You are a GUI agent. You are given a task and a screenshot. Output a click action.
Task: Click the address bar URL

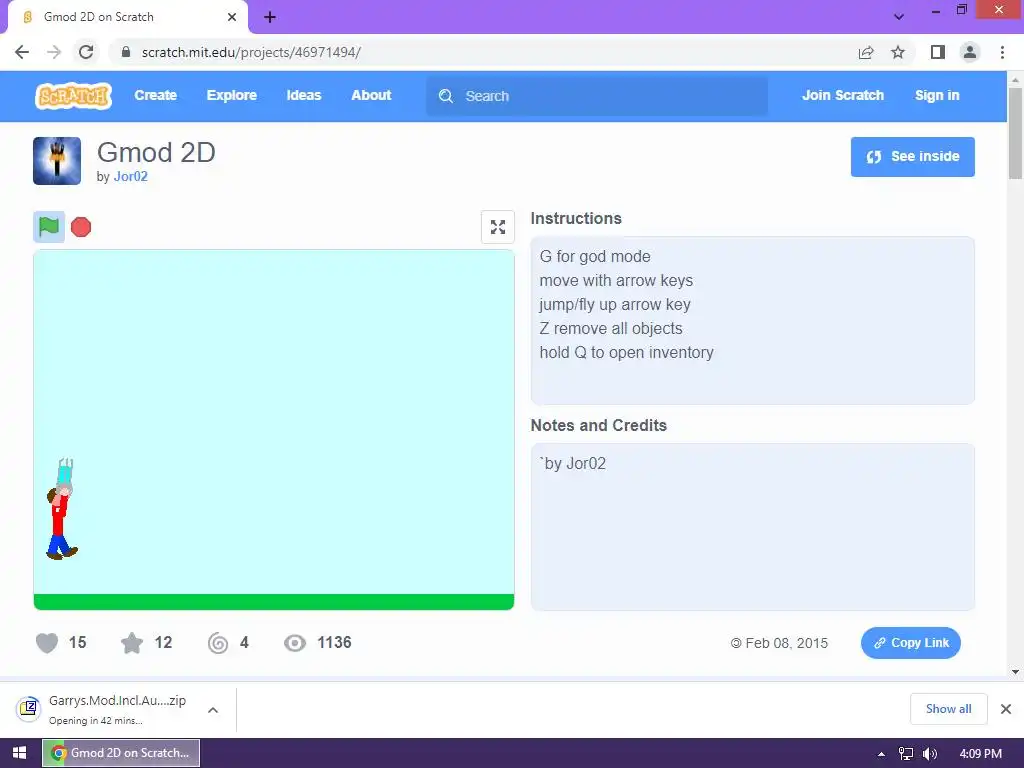coord(251,52)
